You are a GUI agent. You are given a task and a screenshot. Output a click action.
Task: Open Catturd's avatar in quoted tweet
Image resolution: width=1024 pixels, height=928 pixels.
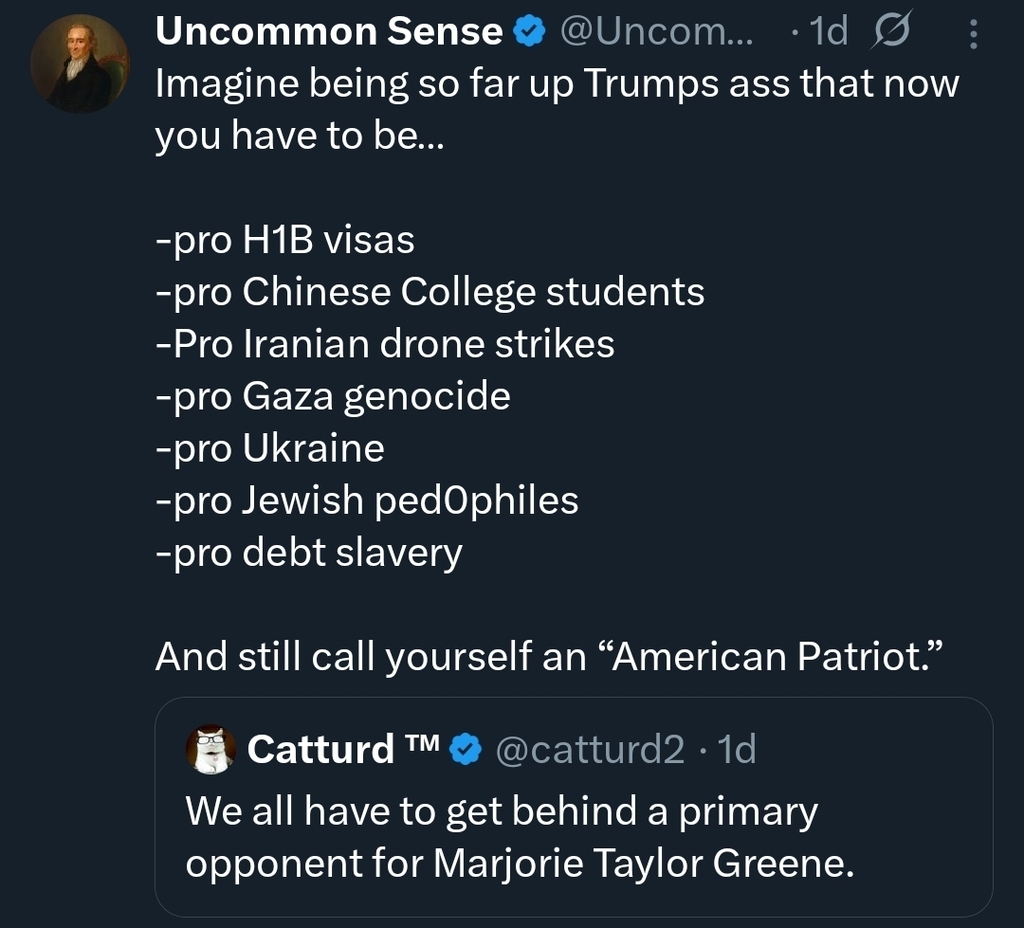click(211, 749)
